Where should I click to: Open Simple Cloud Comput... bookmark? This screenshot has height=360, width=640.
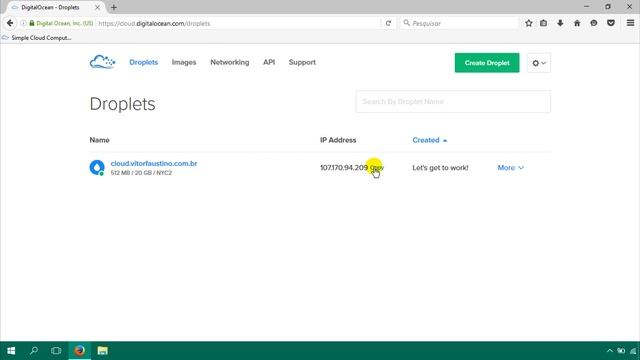(36, 38)
